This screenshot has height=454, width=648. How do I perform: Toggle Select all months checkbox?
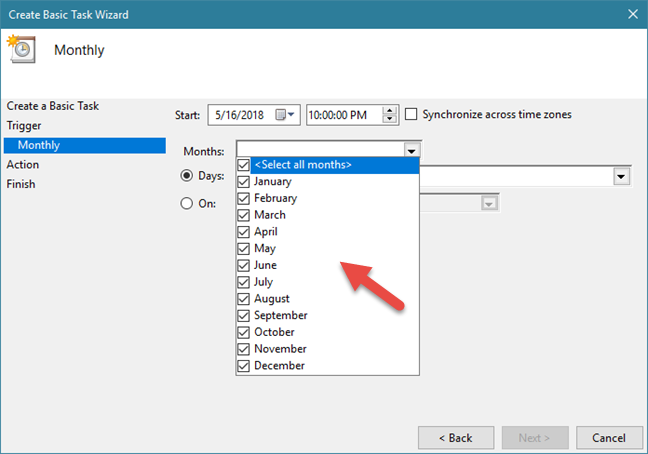(243, 165)
